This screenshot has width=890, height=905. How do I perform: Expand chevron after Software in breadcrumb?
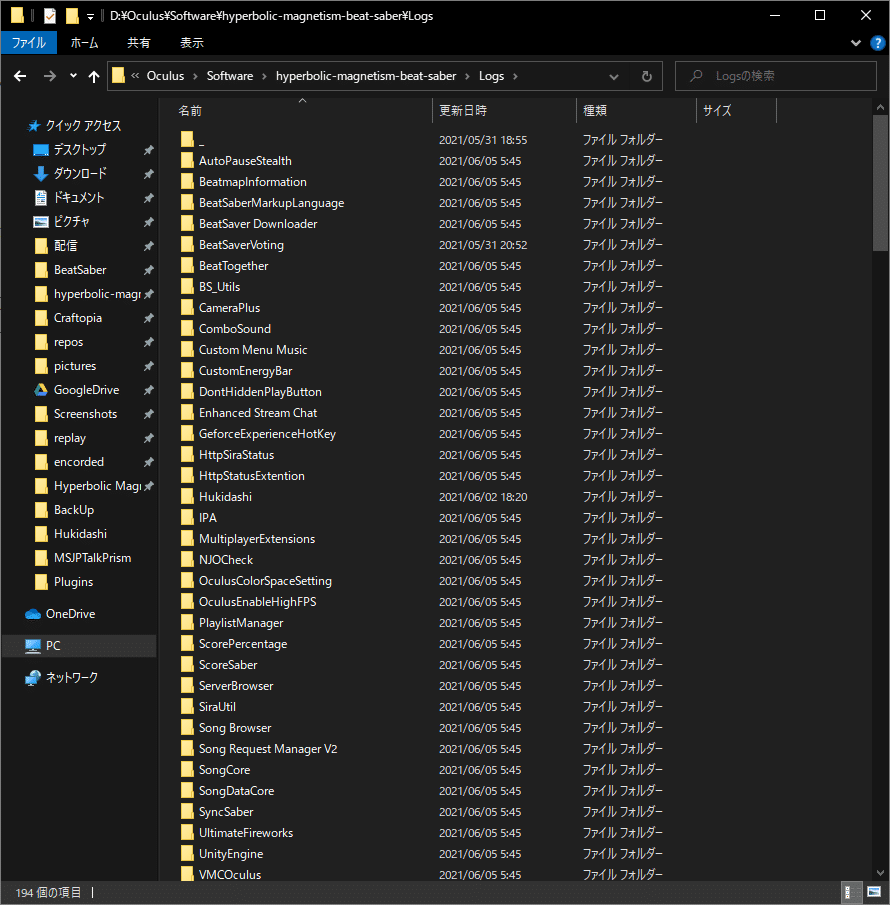pos(264,76)
